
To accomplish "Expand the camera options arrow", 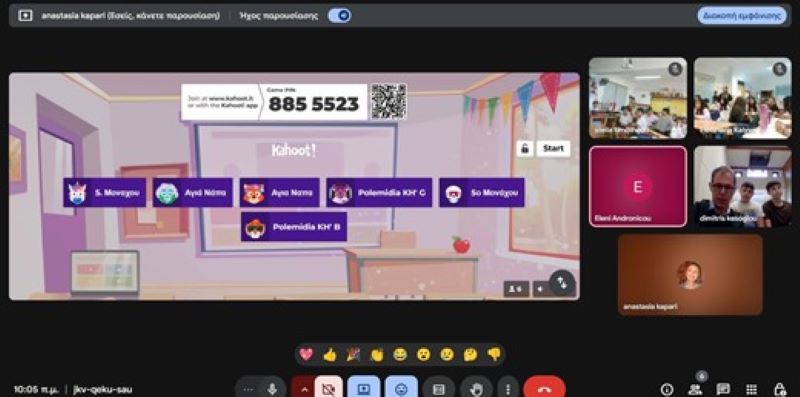I will [x=304, y=389].
